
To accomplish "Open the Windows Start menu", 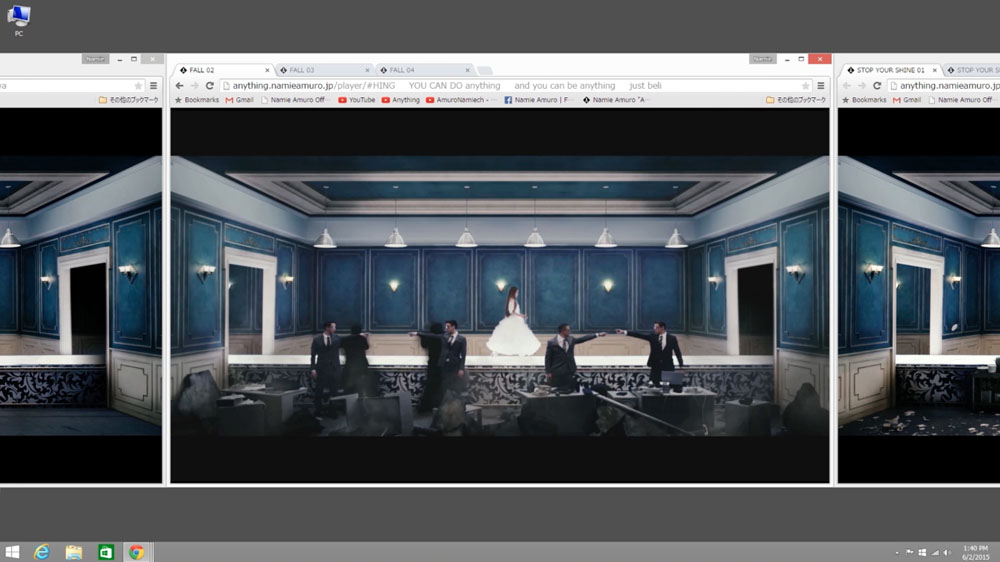I will [12, 552].
